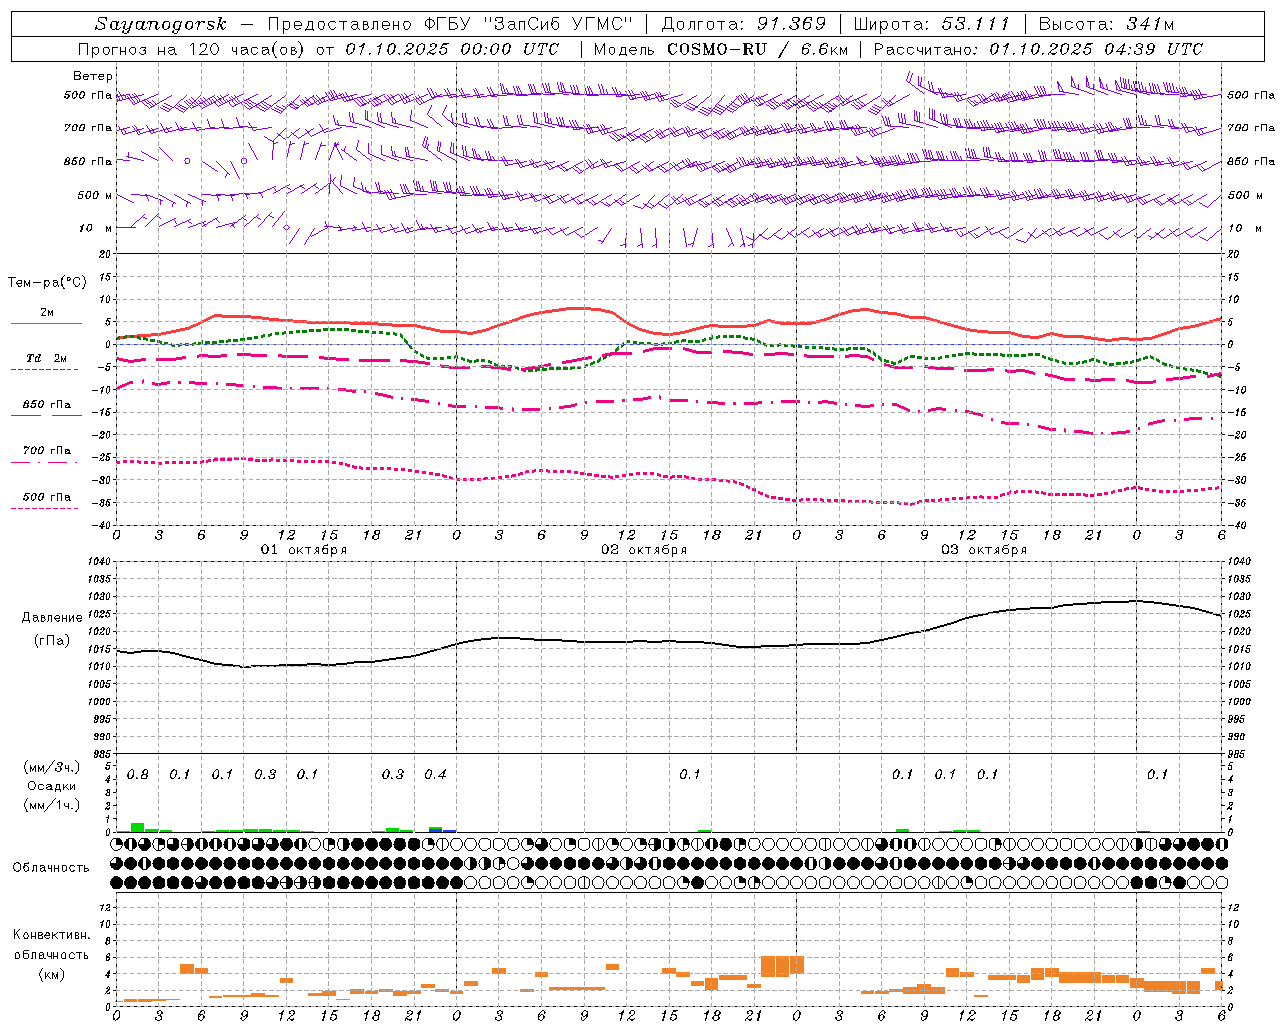Click the Широта: 53.111 value

(932, 24)
